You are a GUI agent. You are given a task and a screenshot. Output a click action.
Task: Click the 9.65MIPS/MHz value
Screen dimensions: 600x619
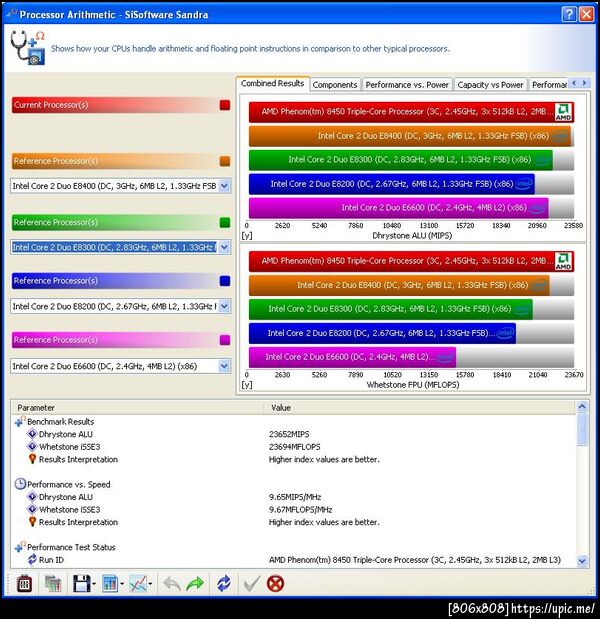[295, 497]
